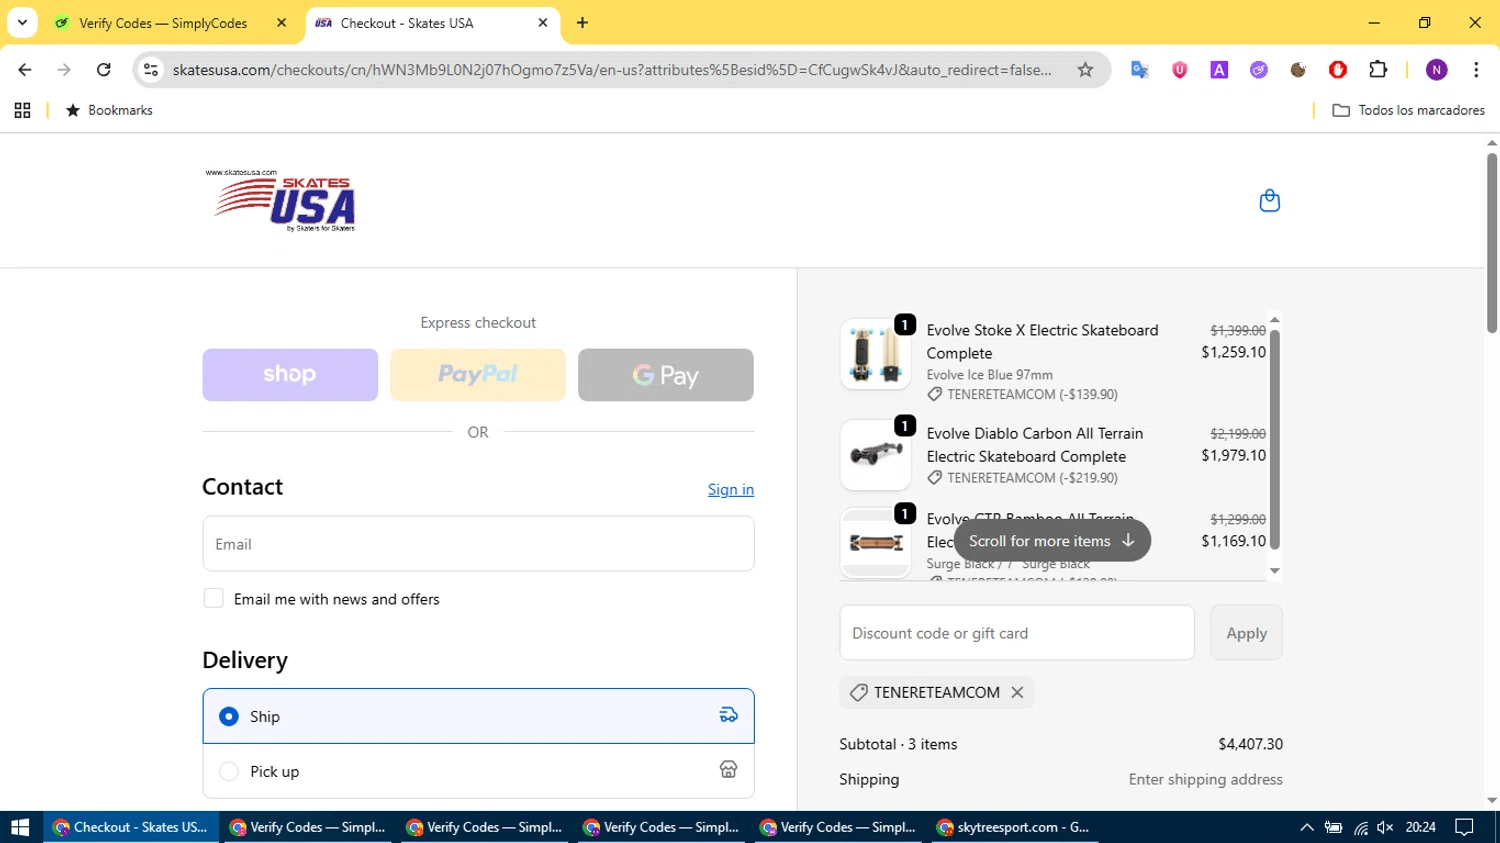1500x843 pixels.
Task: Open Chrome three-dot menu
Action: 1476,70
